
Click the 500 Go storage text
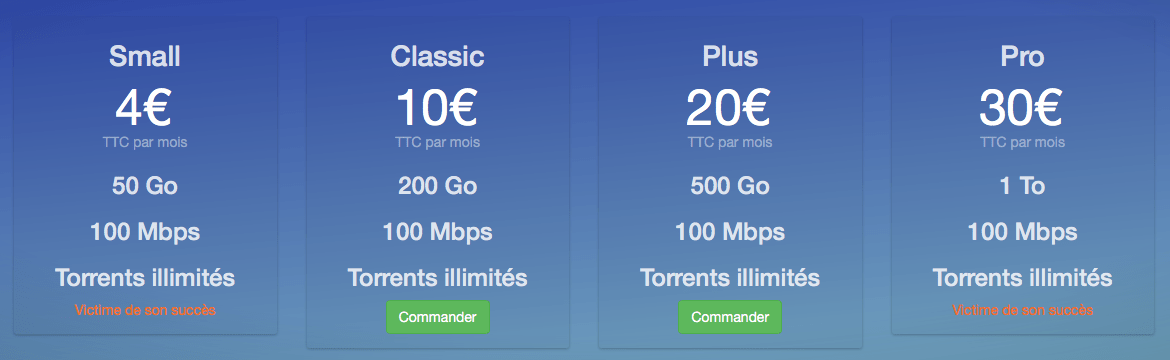(730, 185)
